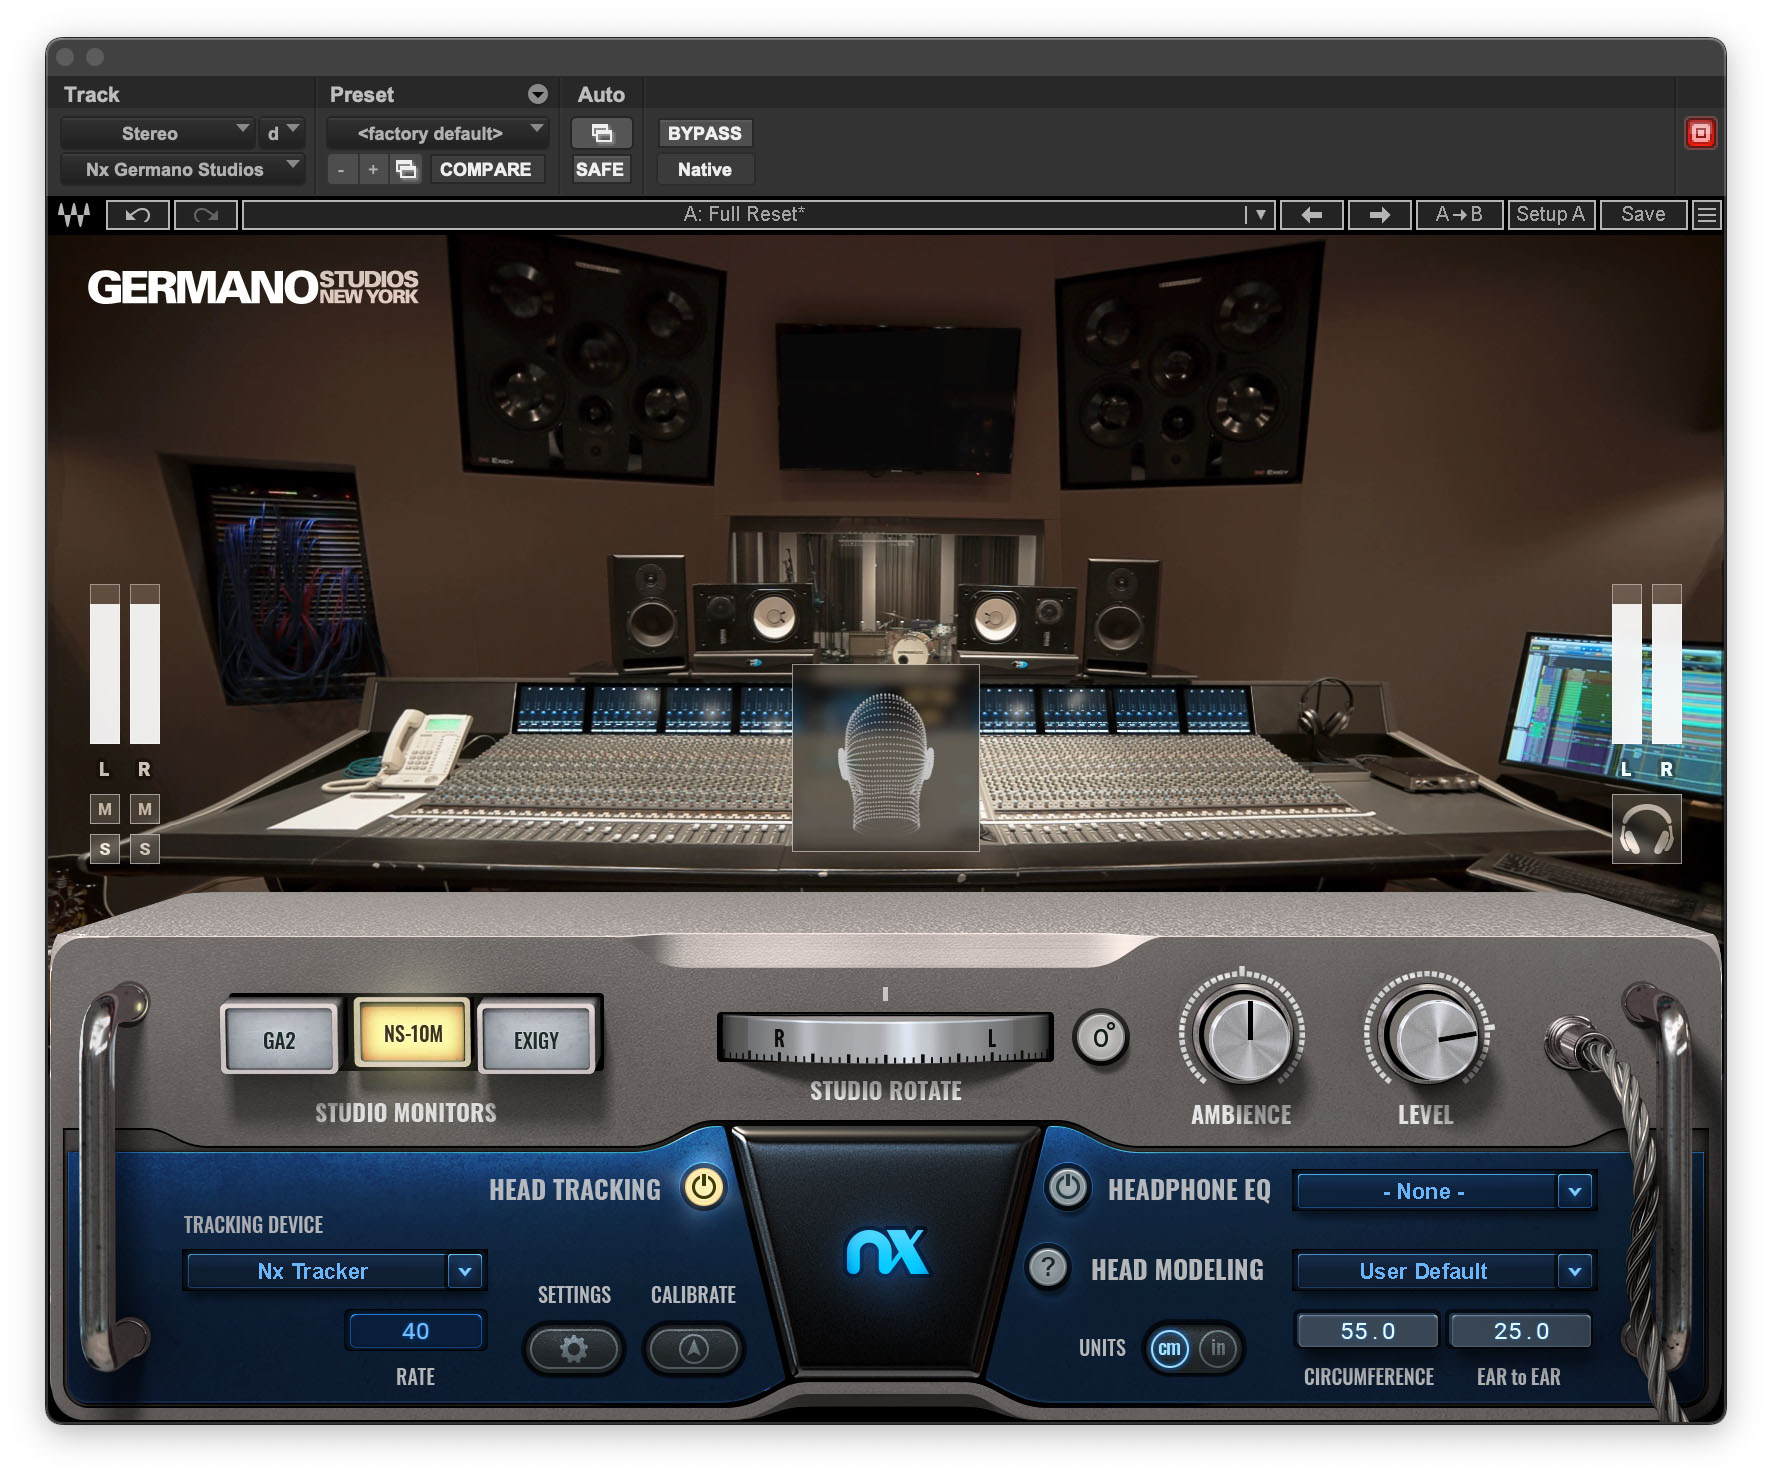Click the undo arrow icon
The width and height of the screenshot is (1772, 1478).
click(x=138, y=215)
